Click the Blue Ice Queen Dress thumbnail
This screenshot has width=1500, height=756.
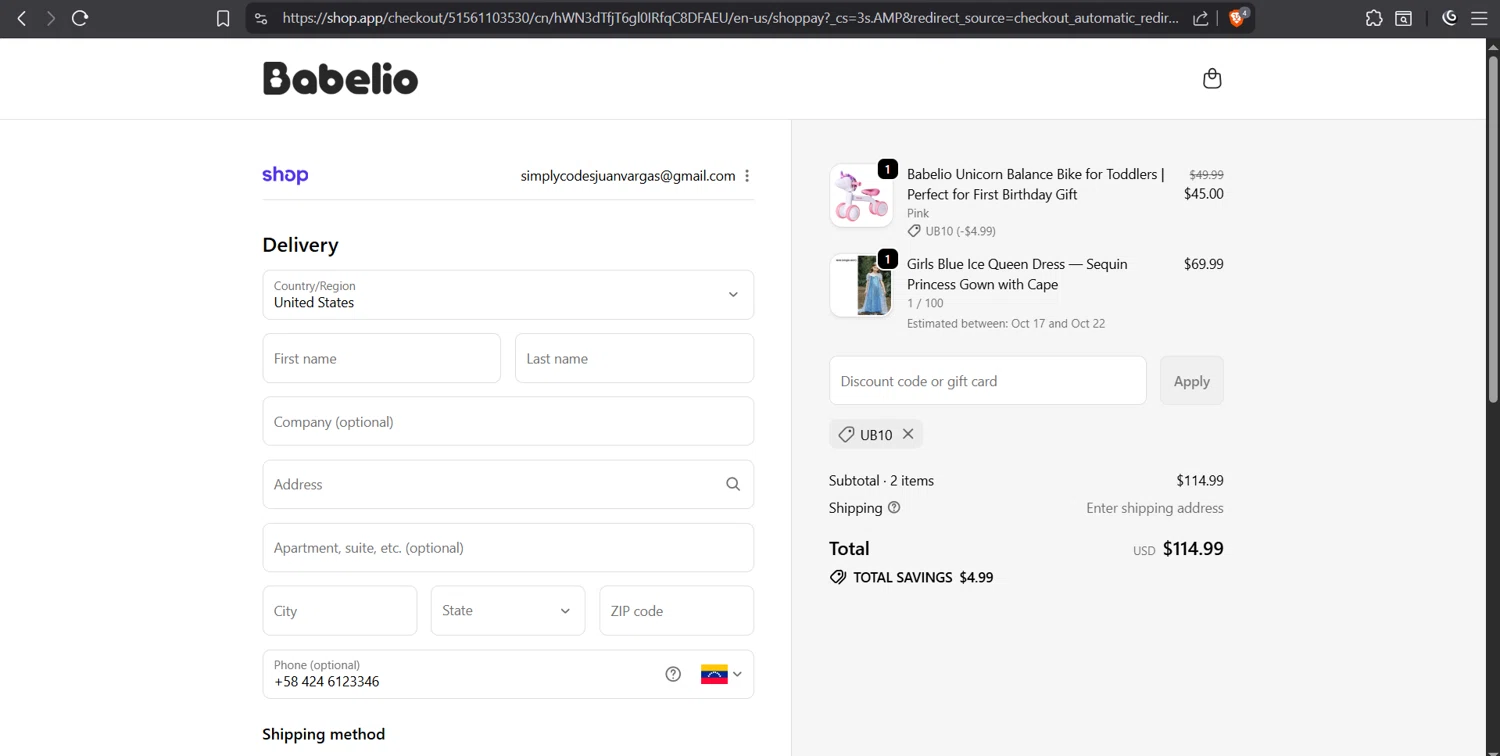tap(861, 285)
